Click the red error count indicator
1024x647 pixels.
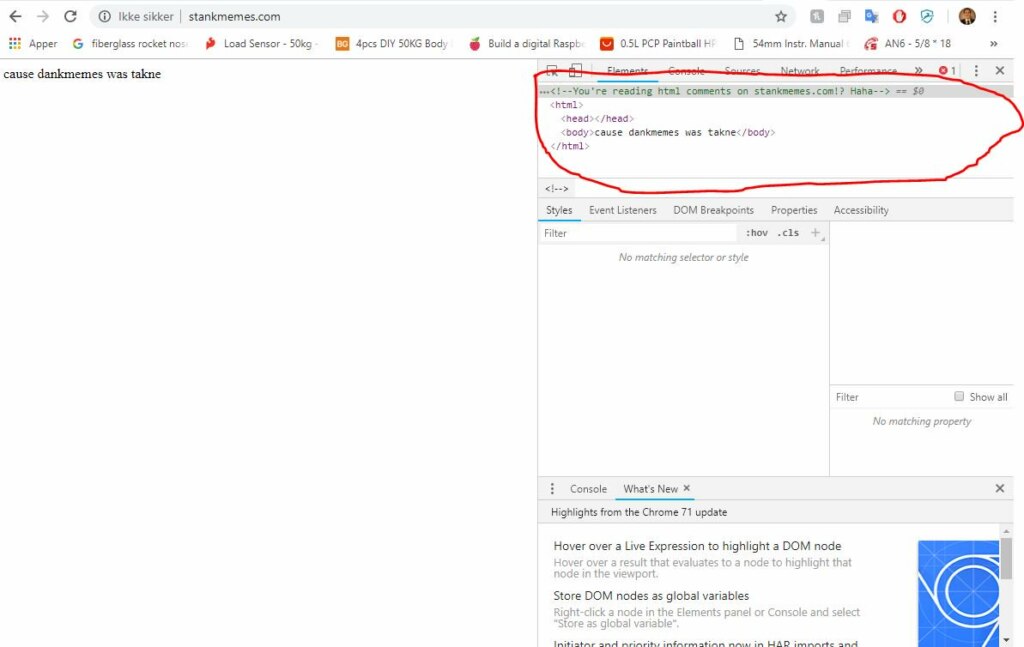pyautogui.click(x=947, y=71)
